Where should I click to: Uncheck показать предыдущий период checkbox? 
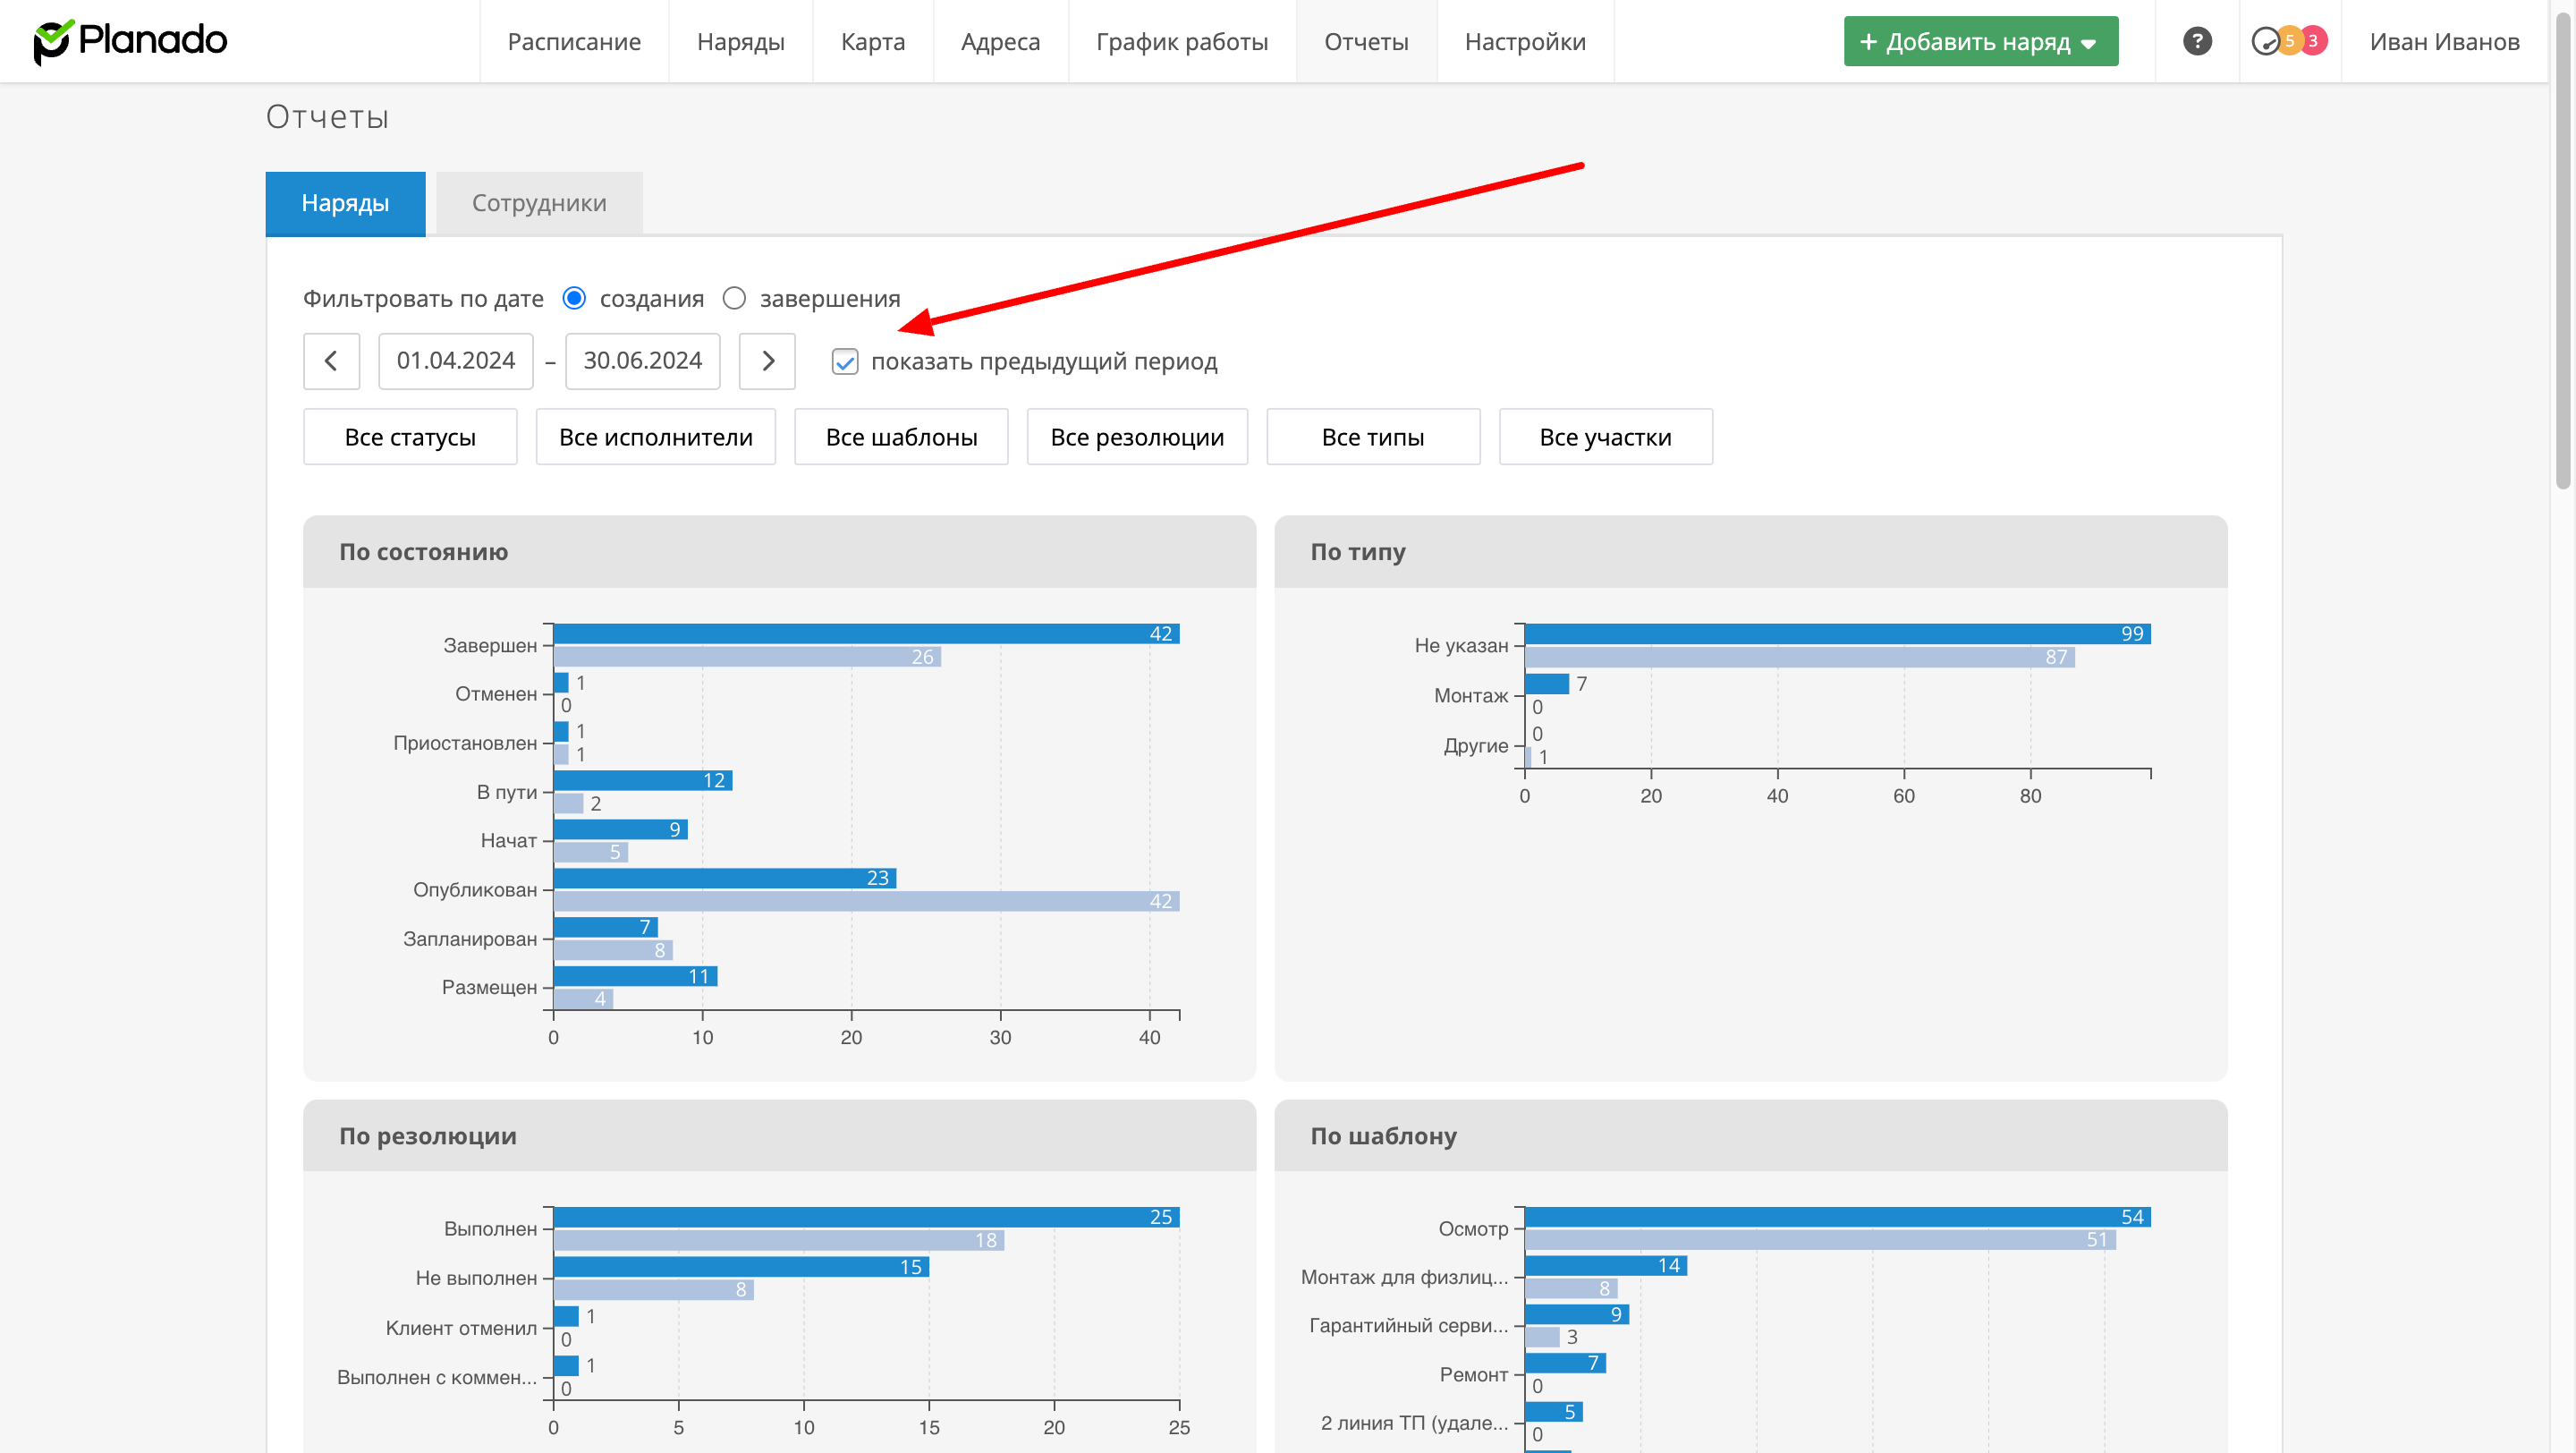click(845, 362)
